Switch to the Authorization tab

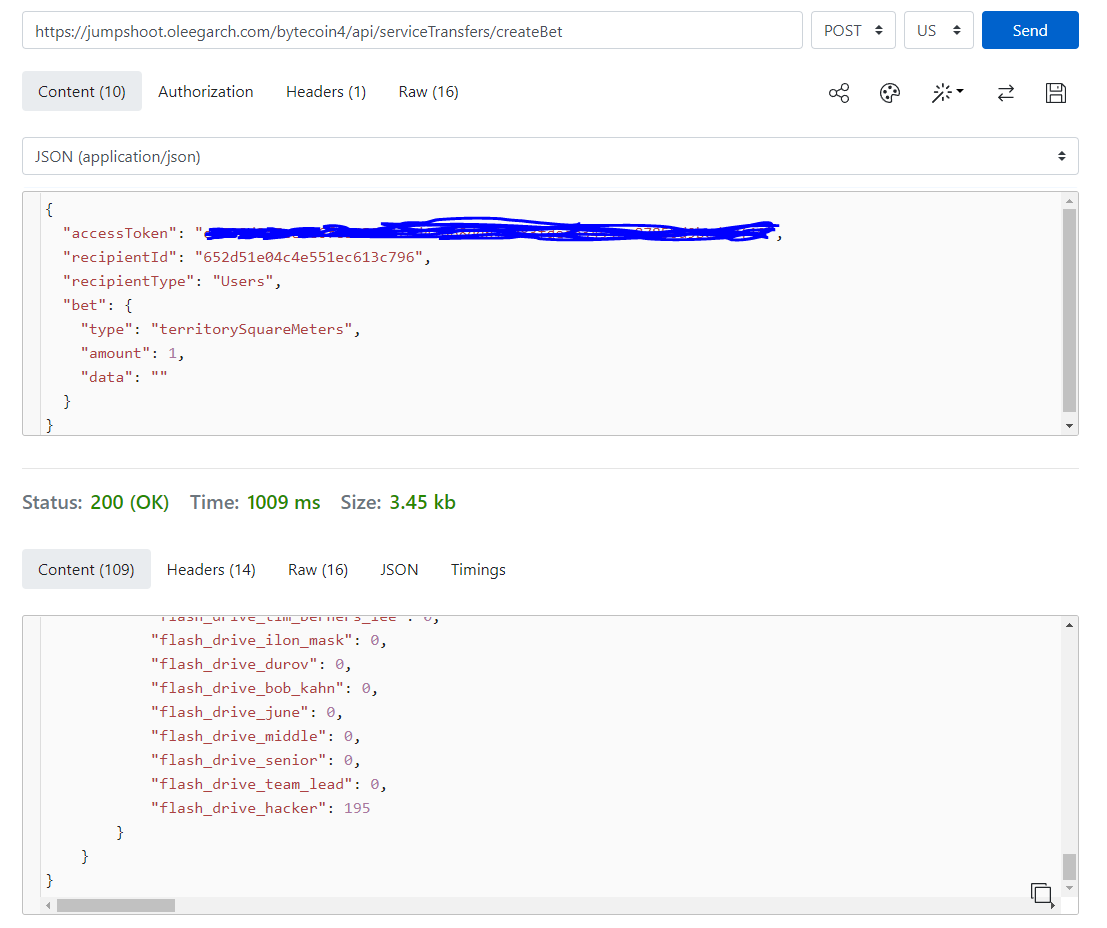tap(205, 91)
